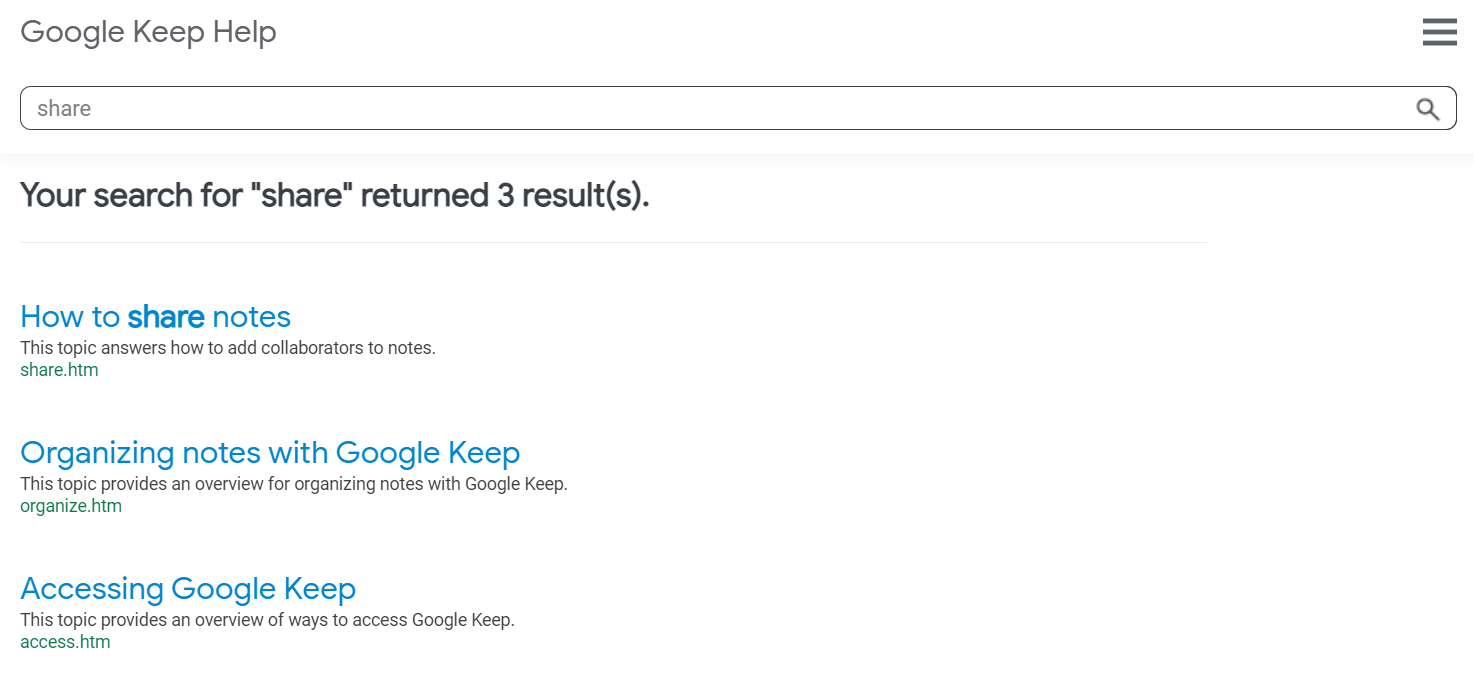Open the "How to share notes" result
Screen dimensions: 1474x676
(155, 317)
